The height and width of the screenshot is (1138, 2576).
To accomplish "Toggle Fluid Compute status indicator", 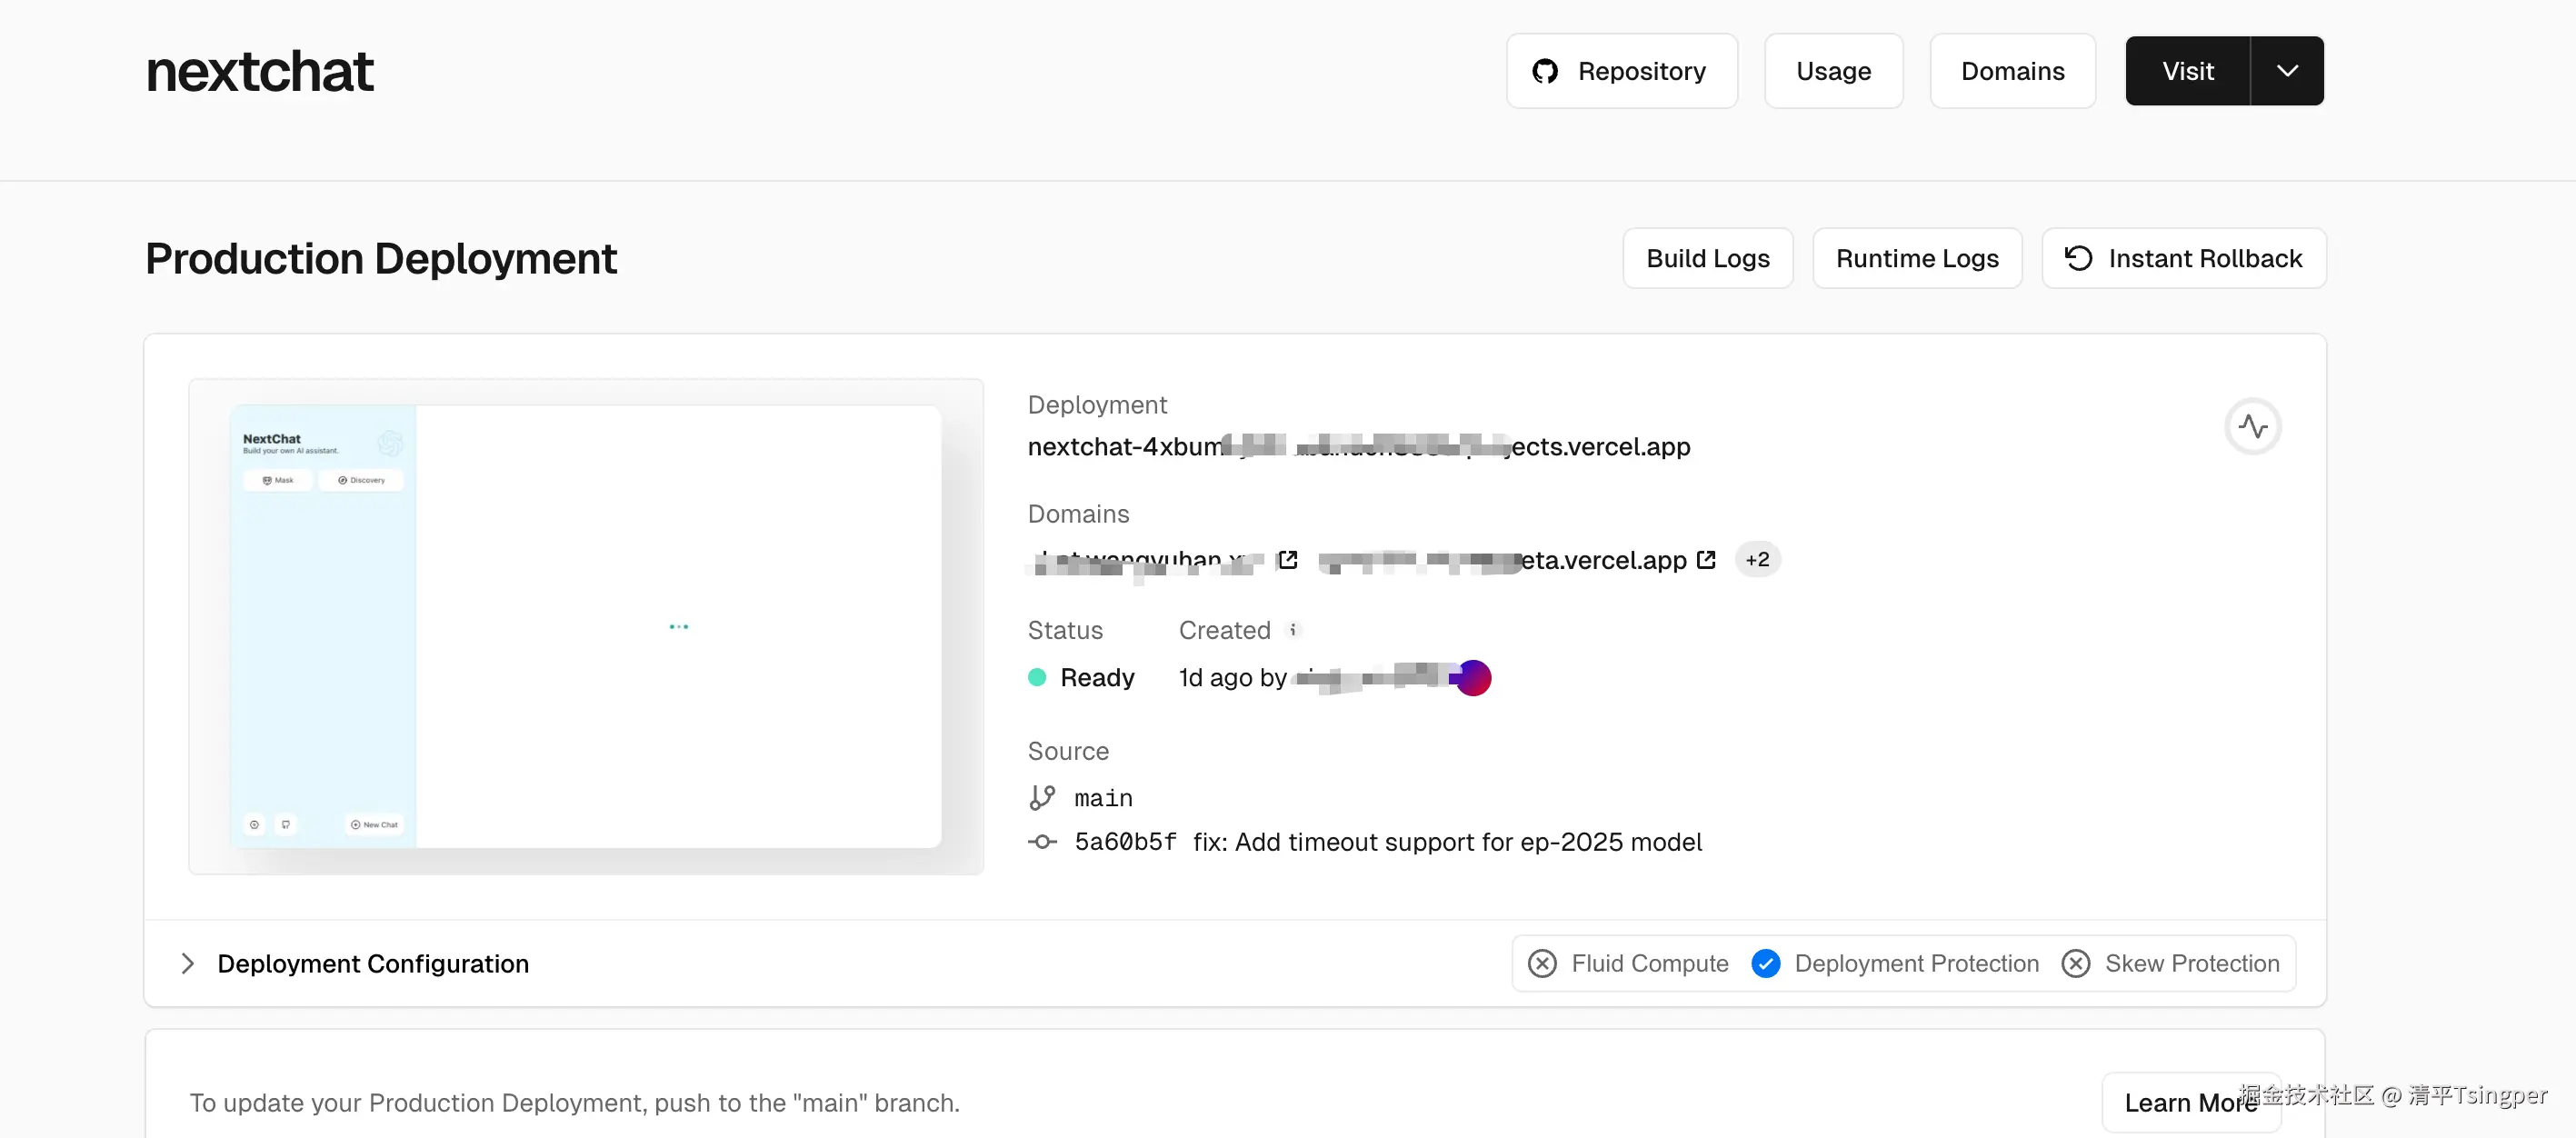I will click(1542, 963).
